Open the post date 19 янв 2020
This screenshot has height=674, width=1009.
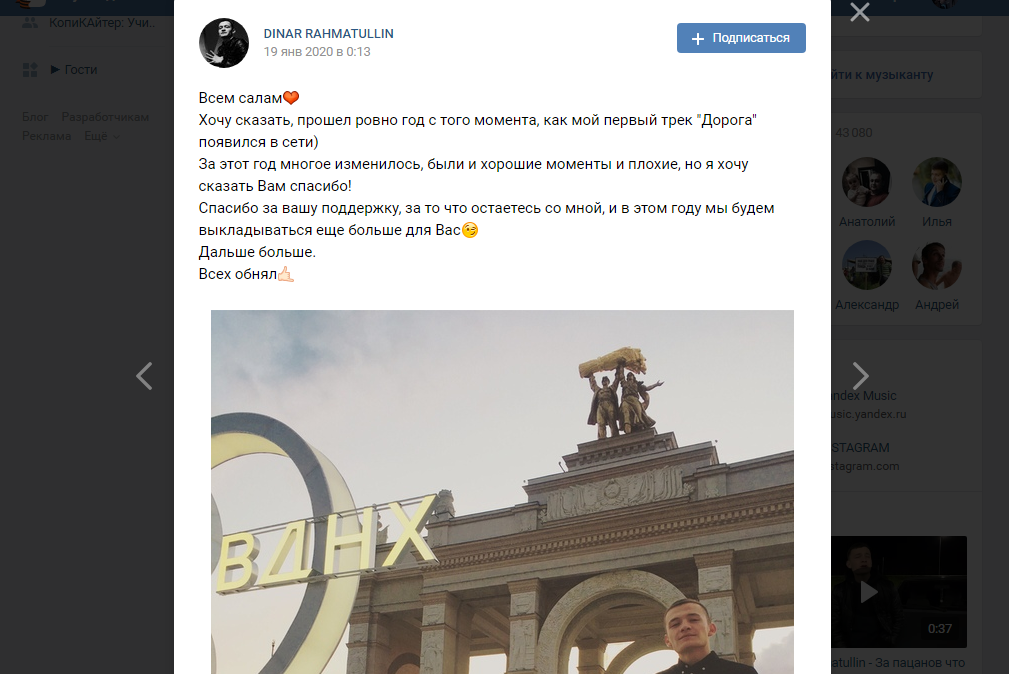pos(317,51)
